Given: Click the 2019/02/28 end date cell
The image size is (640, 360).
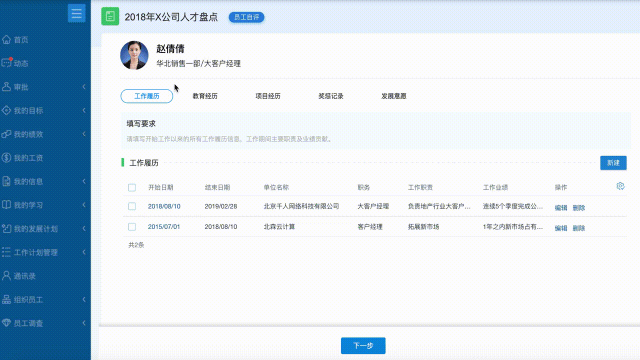Looking at the screenshot, I should 221,207.
